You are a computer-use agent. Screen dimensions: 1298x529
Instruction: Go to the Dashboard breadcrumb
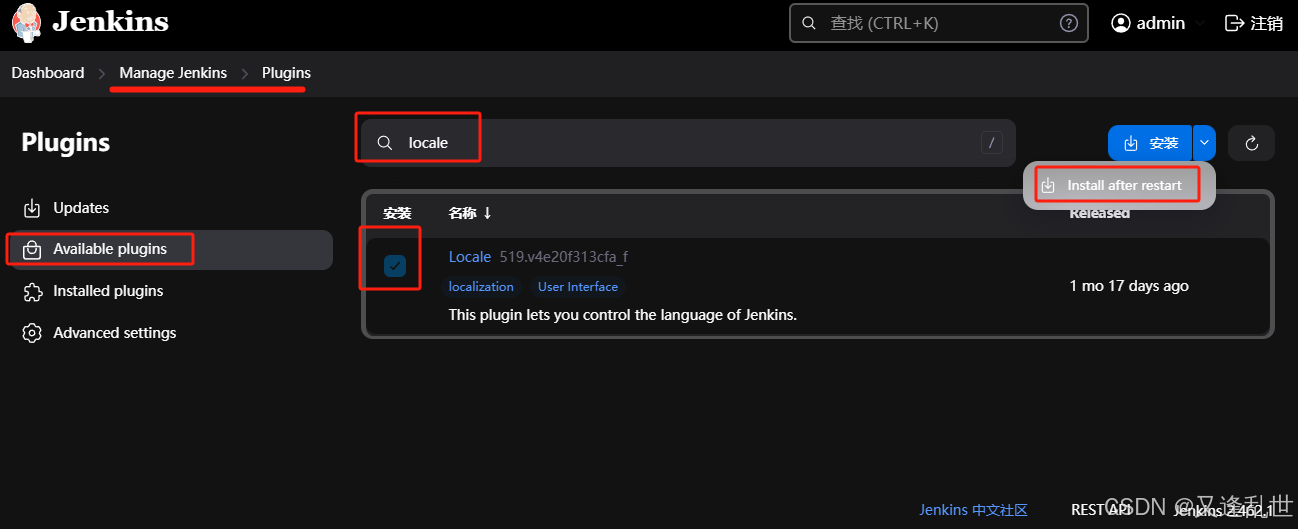pos(48,73)
